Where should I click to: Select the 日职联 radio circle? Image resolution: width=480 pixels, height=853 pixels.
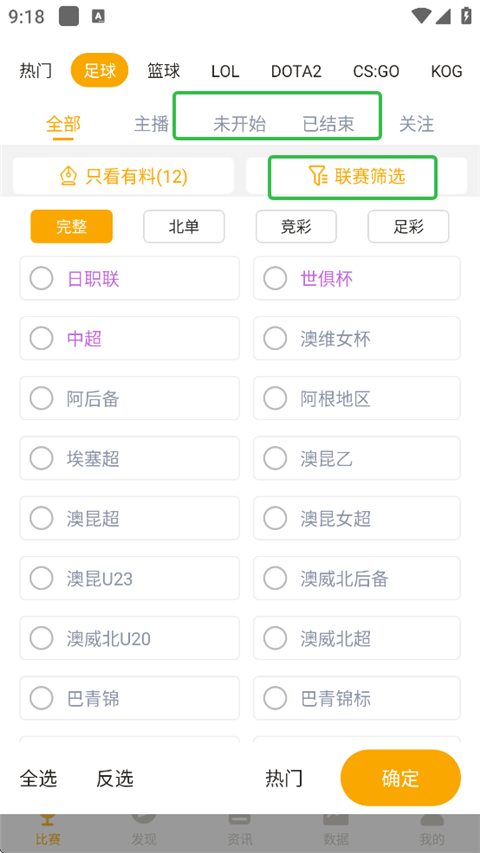(41, 279)
